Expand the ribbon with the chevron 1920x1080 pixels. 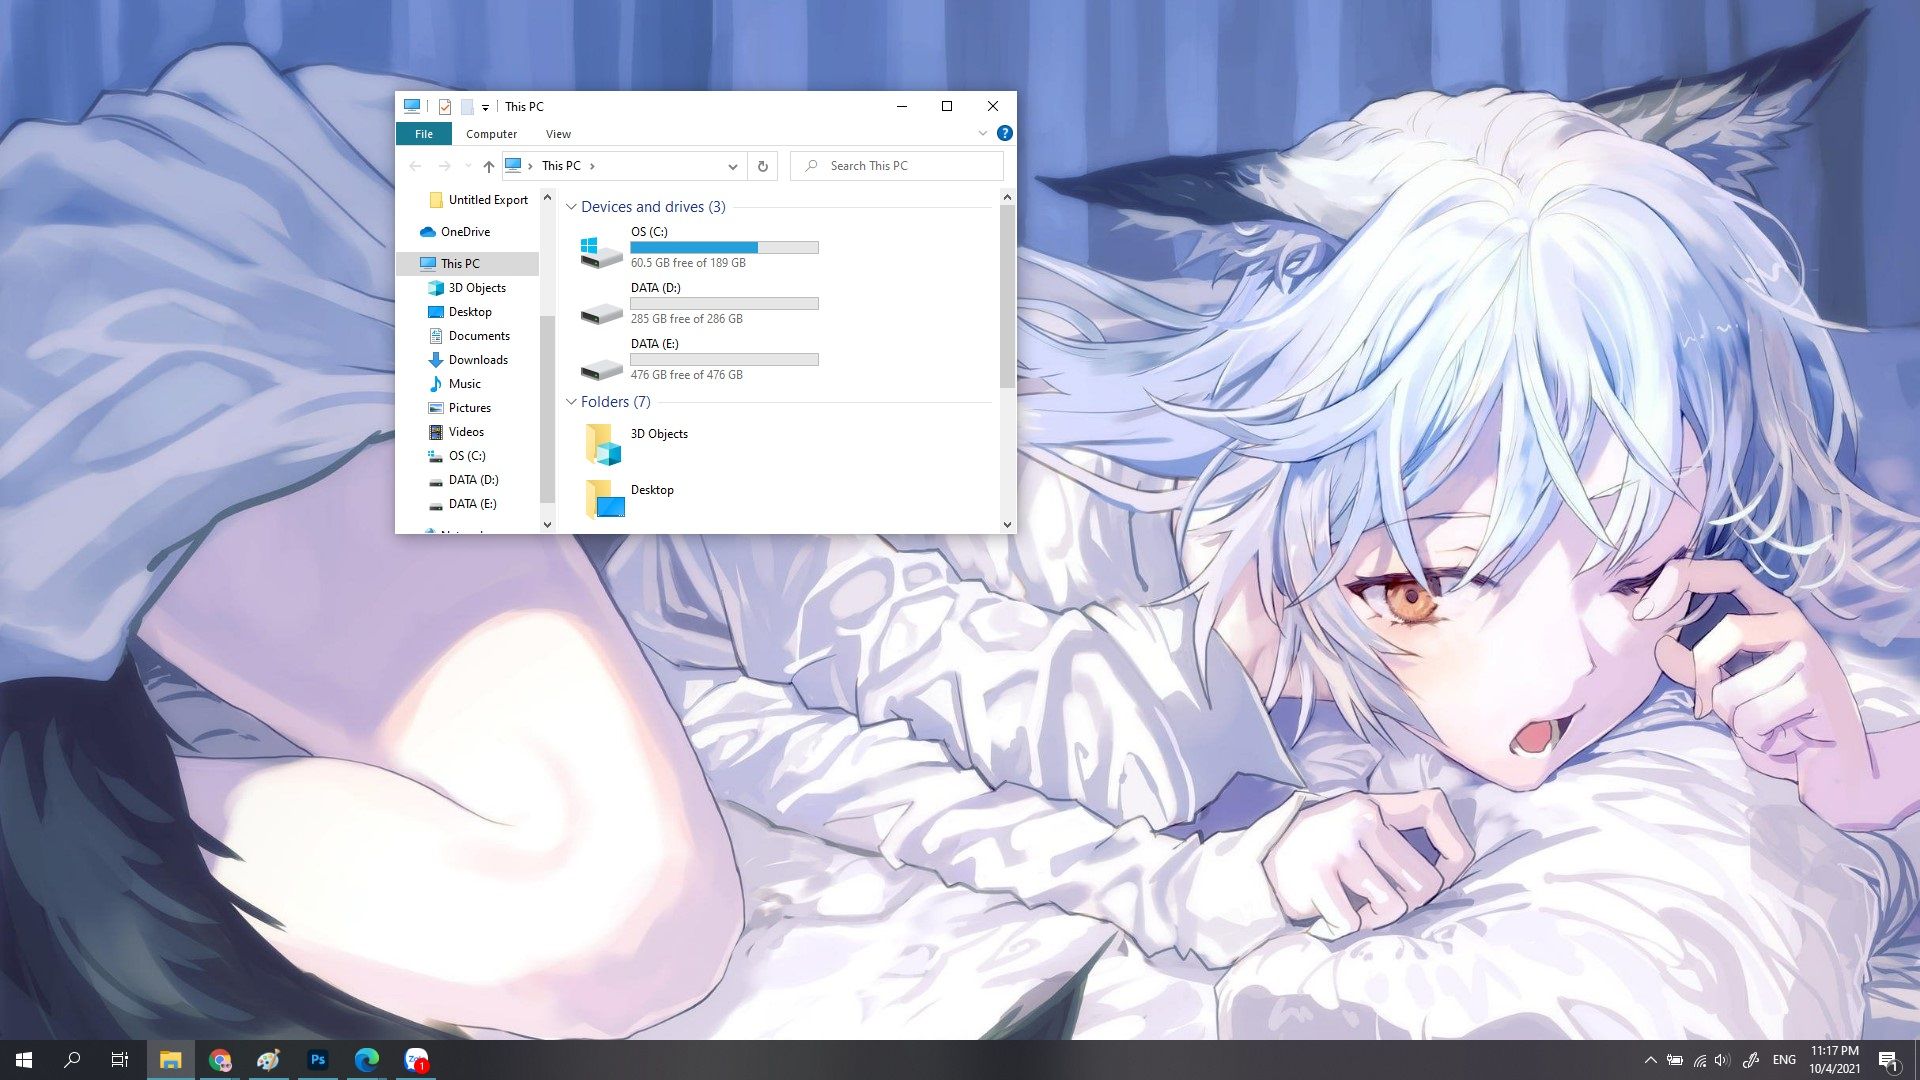click(x=982, y=133)
